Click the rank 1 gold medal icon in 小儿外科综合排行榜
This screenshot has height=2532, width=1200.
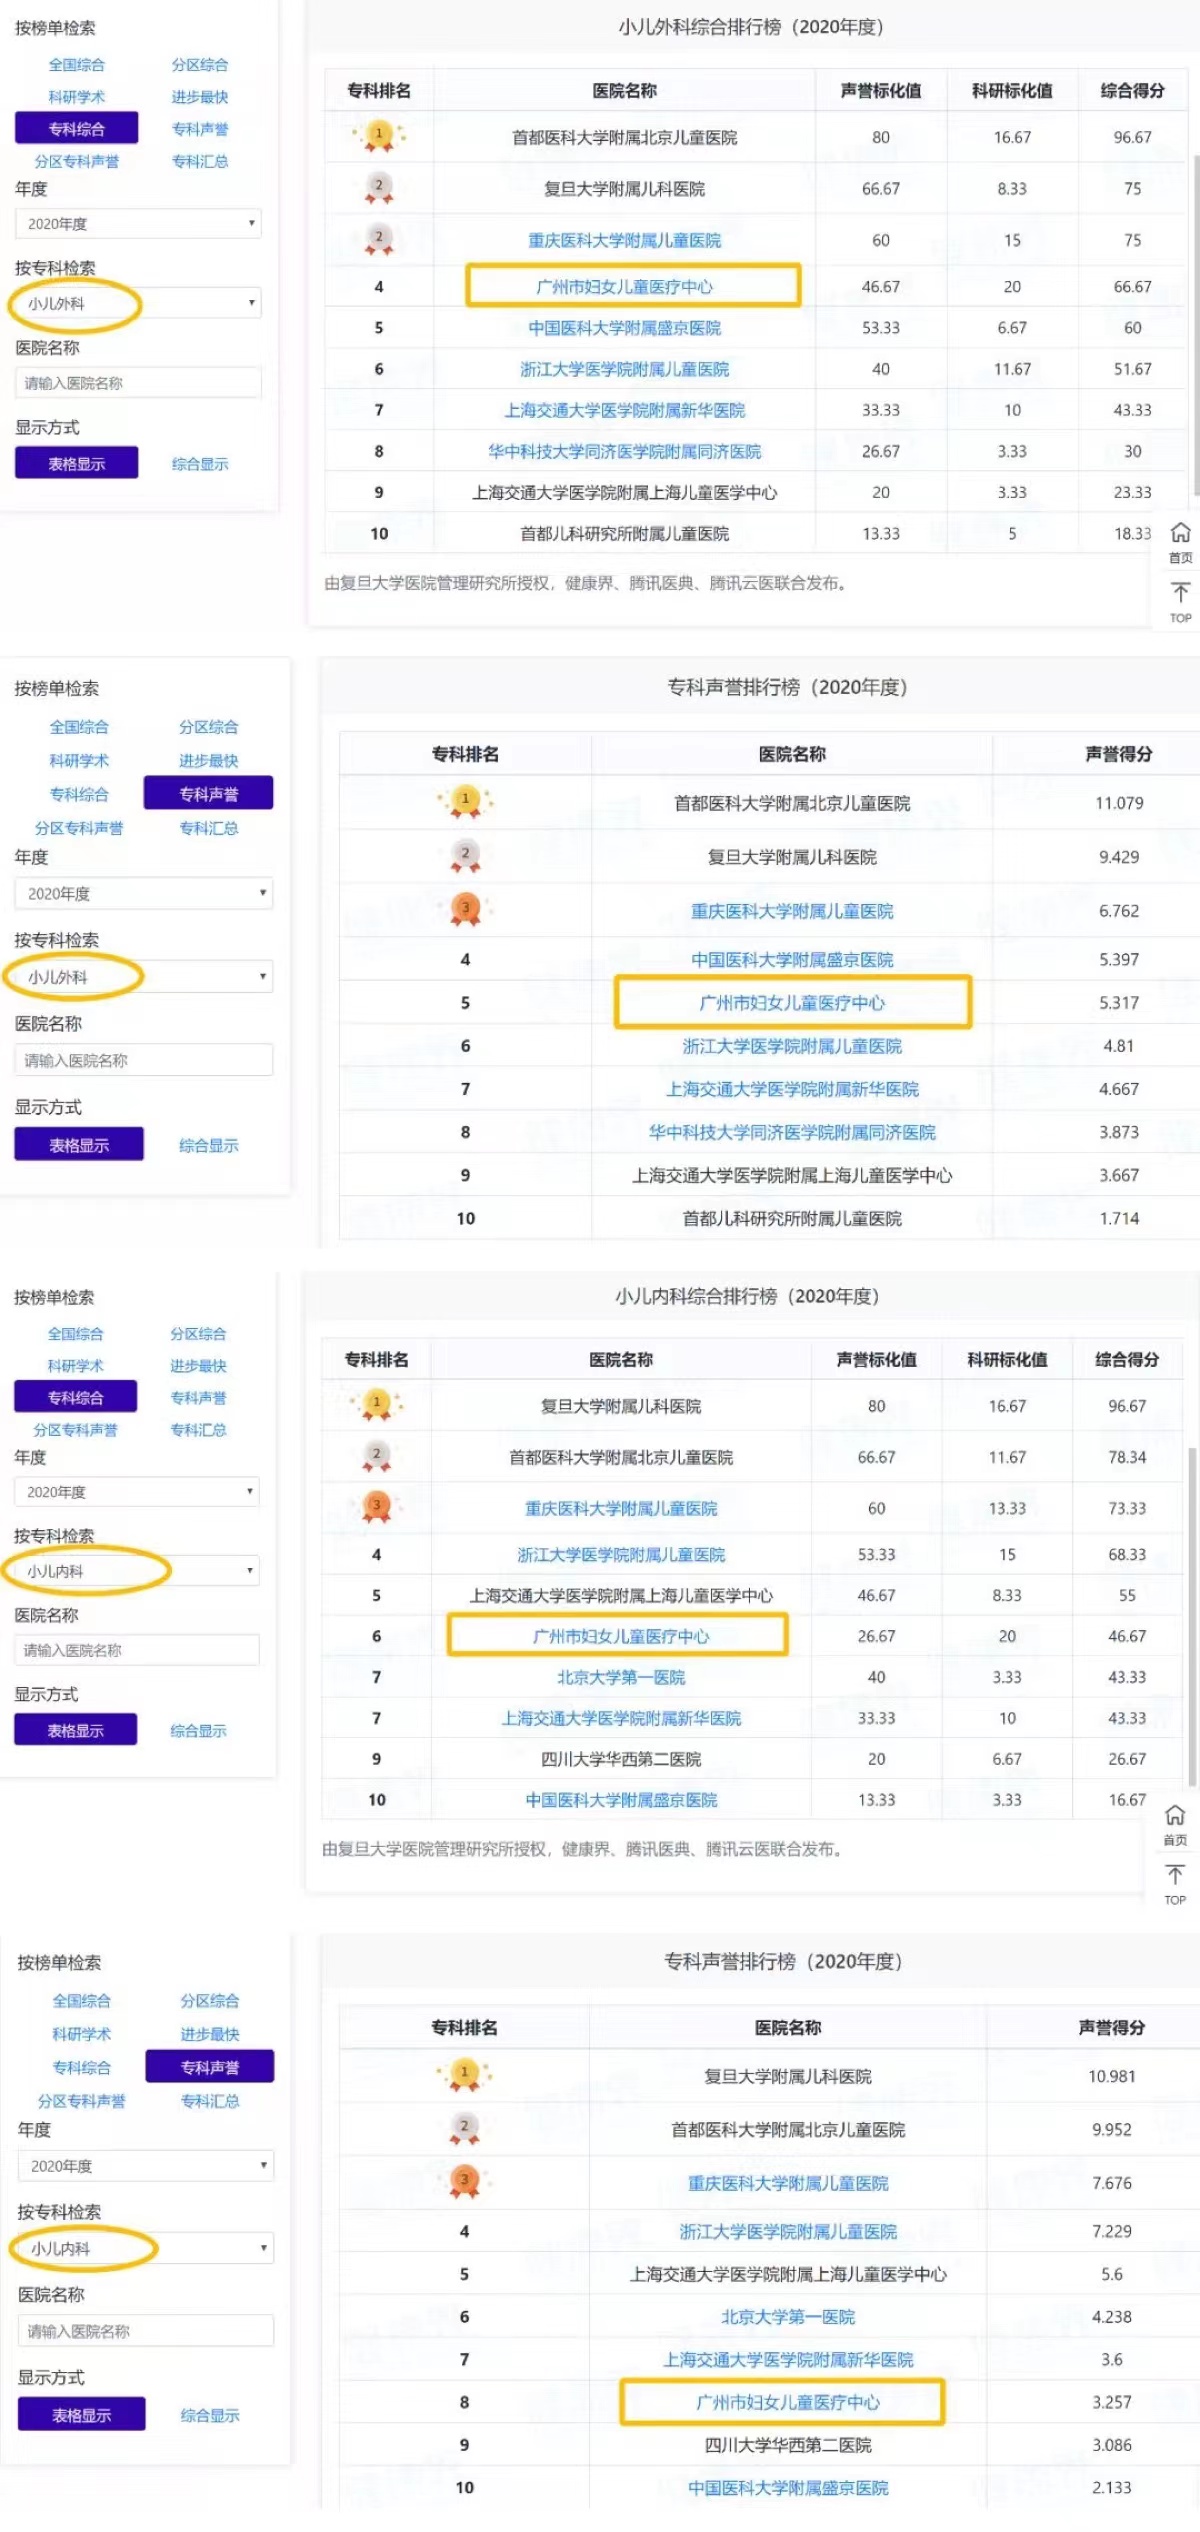(379, 135)
